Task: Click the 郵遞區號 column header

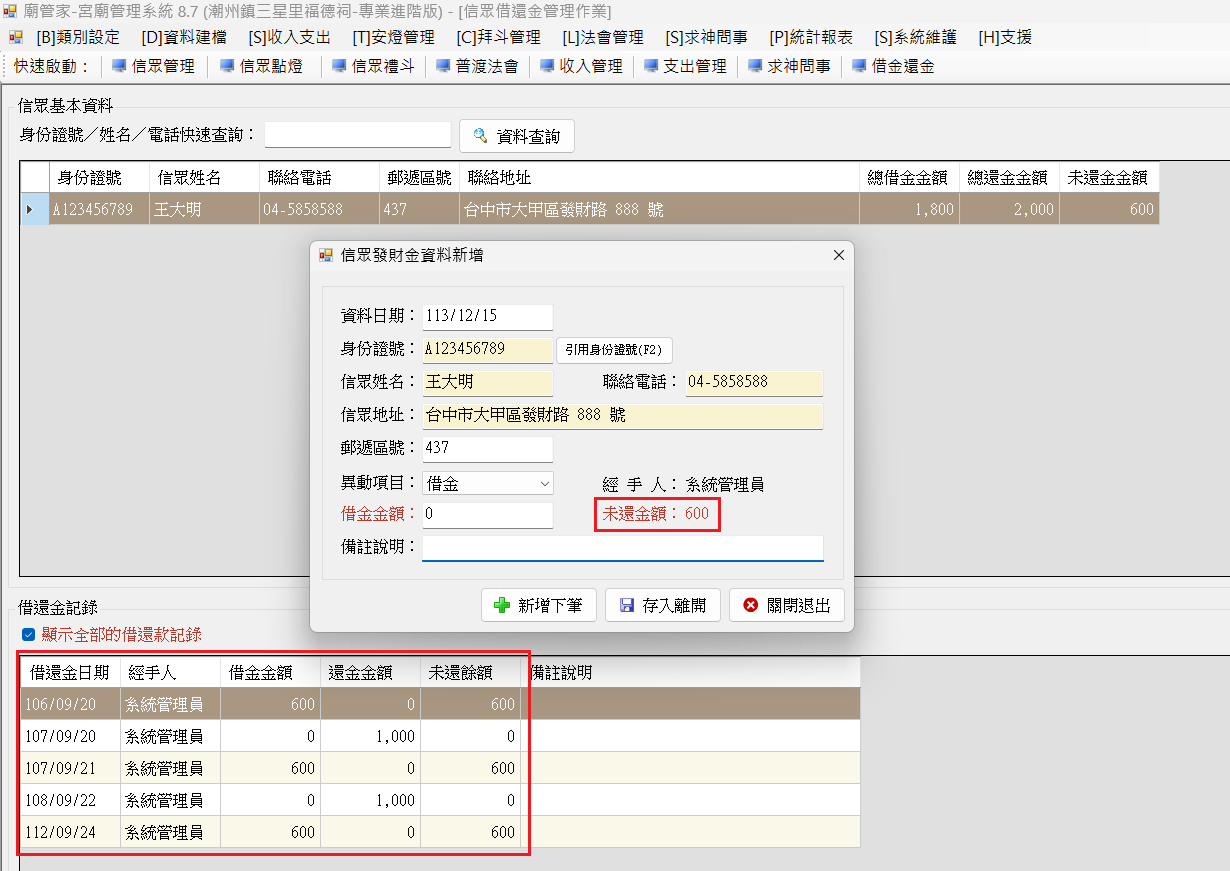Action: pos(419,178)
